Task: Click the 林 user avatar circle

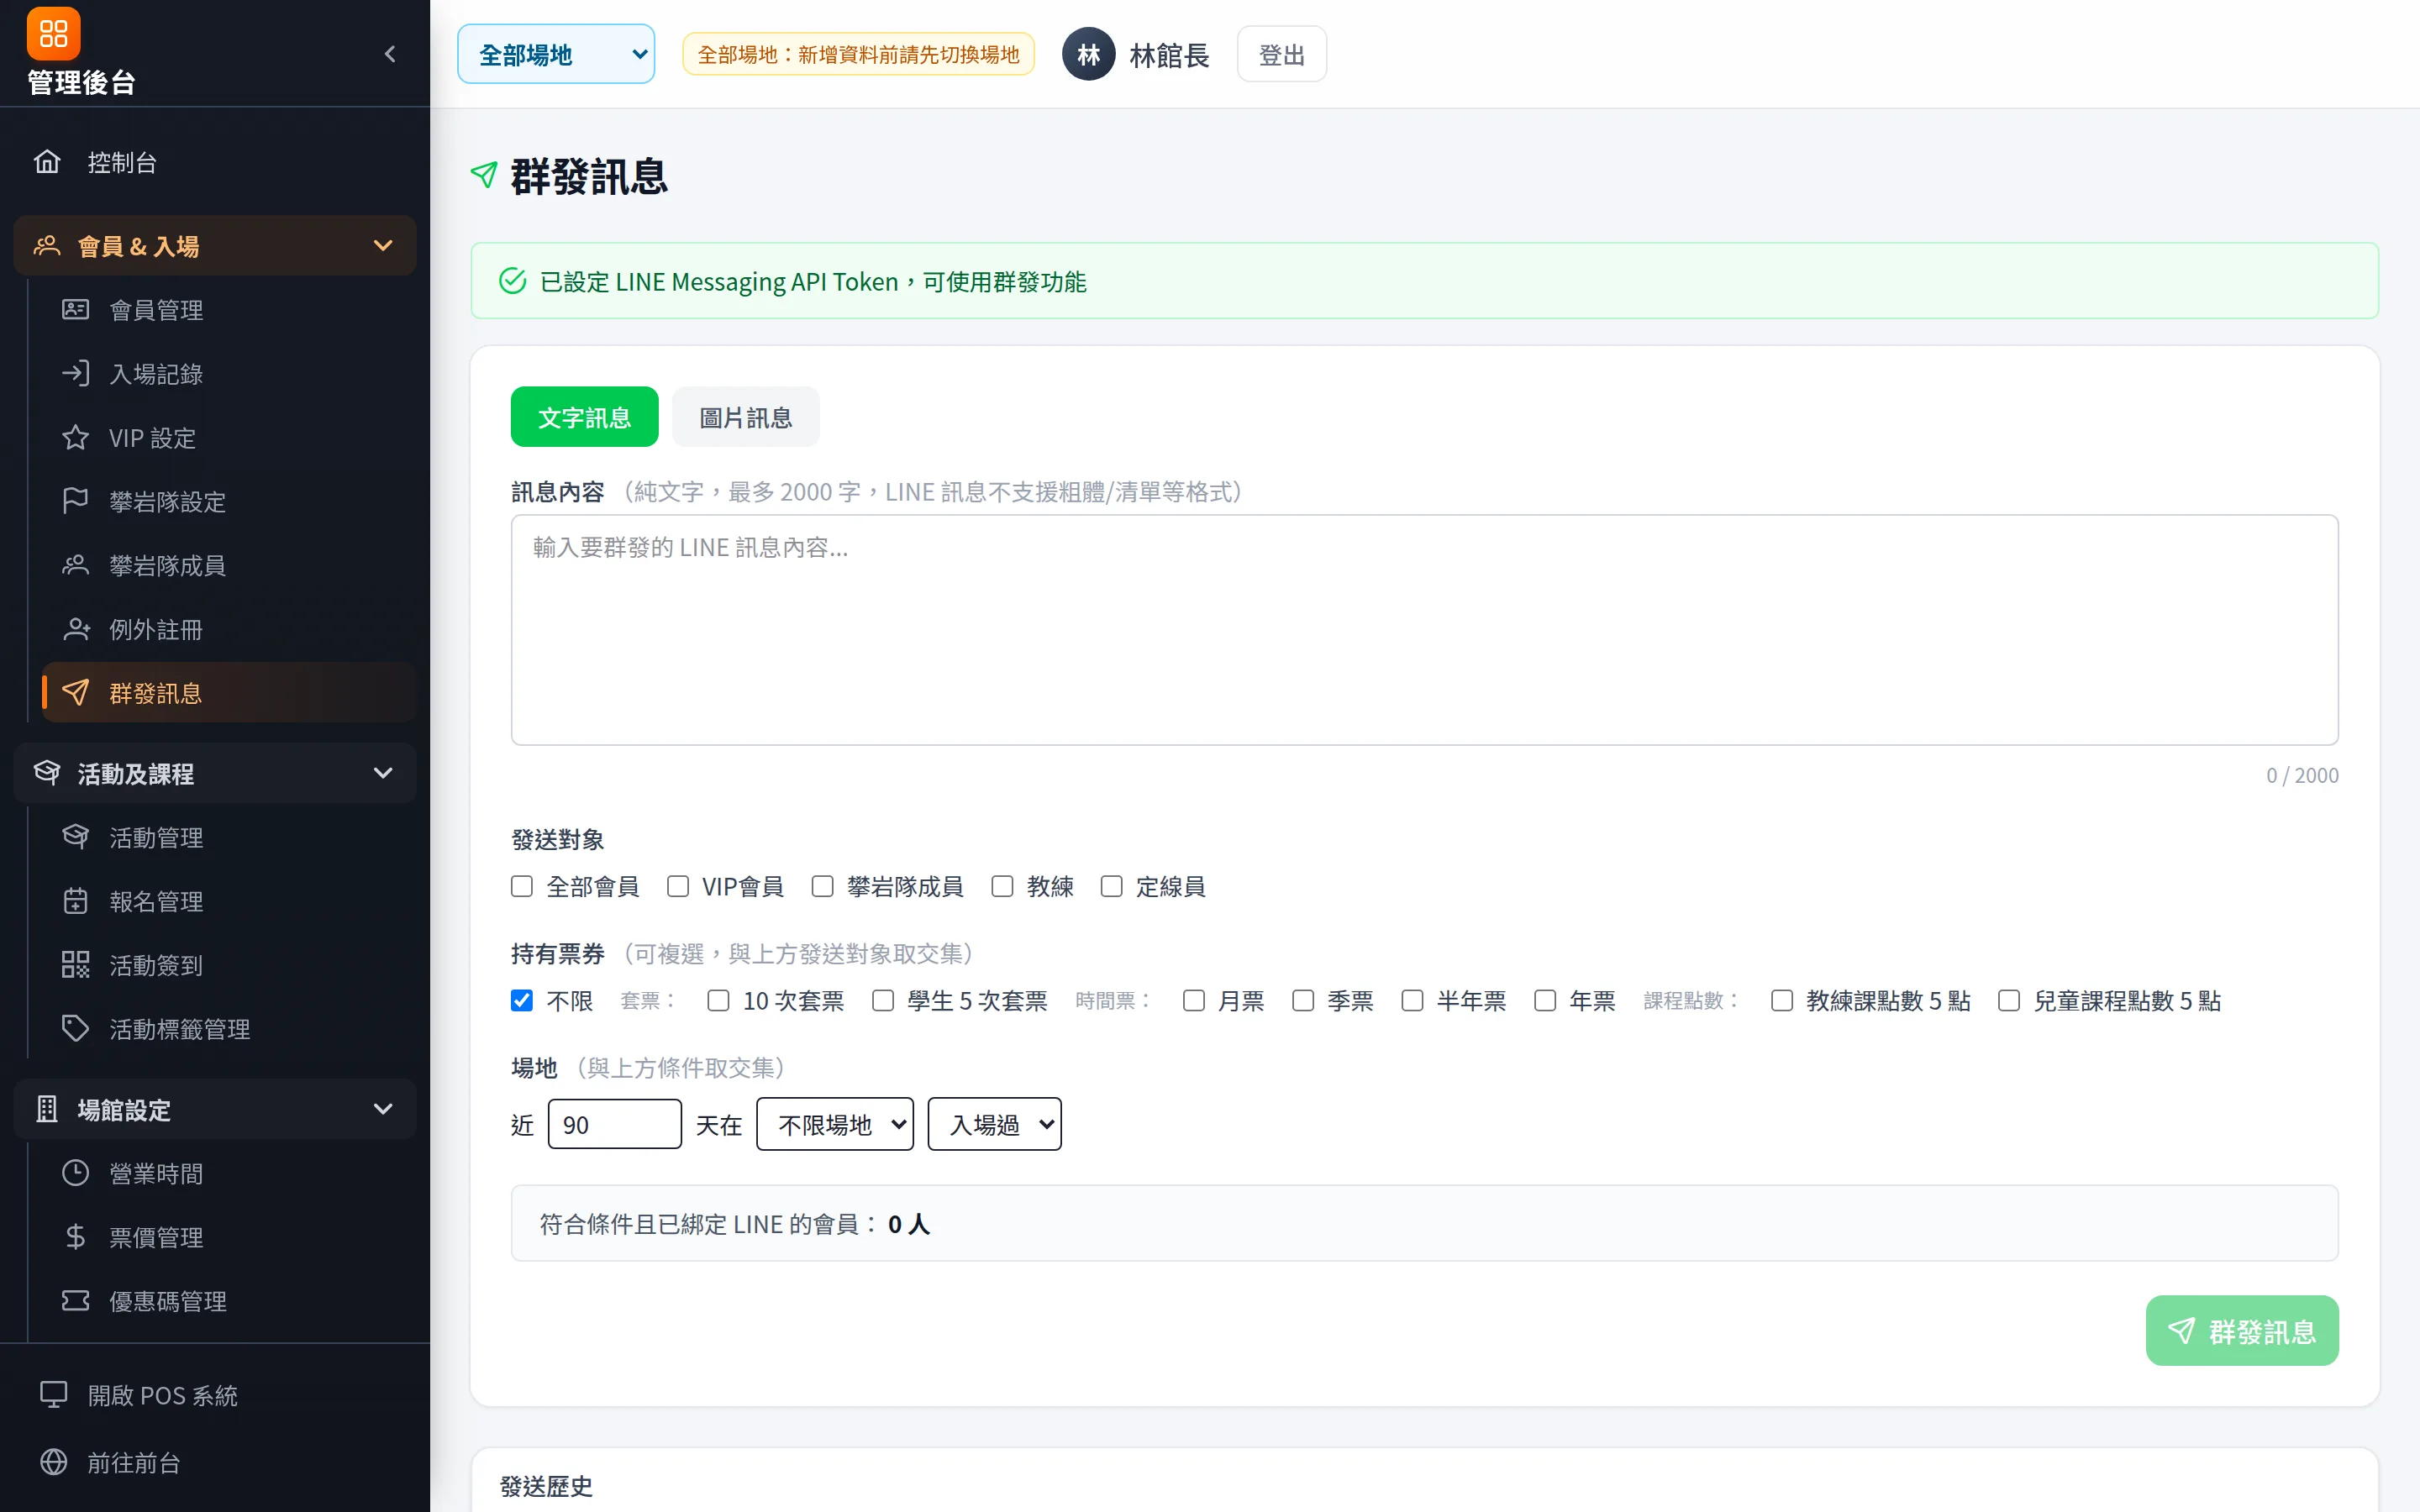Action: click(1088, 54)
